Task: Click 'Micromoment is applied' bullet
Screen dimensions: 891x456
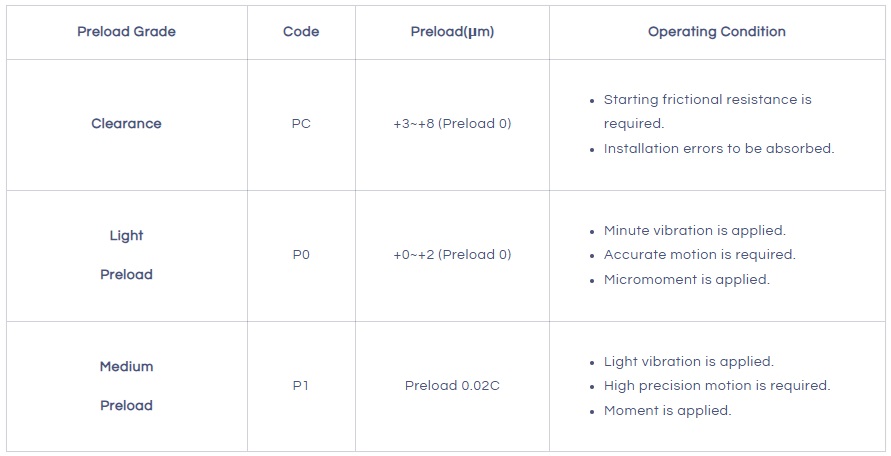Action: (686, 280)
